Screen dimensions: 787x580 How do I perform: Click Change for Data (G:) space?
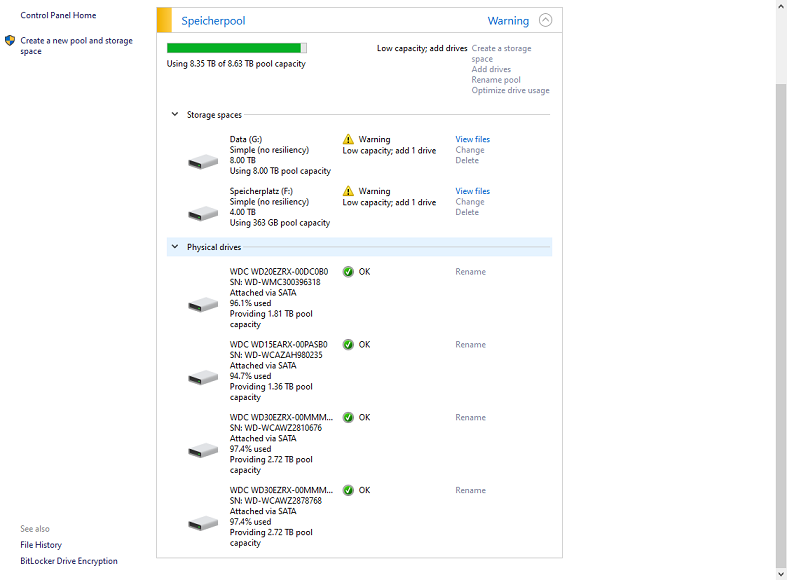point(470,150)
